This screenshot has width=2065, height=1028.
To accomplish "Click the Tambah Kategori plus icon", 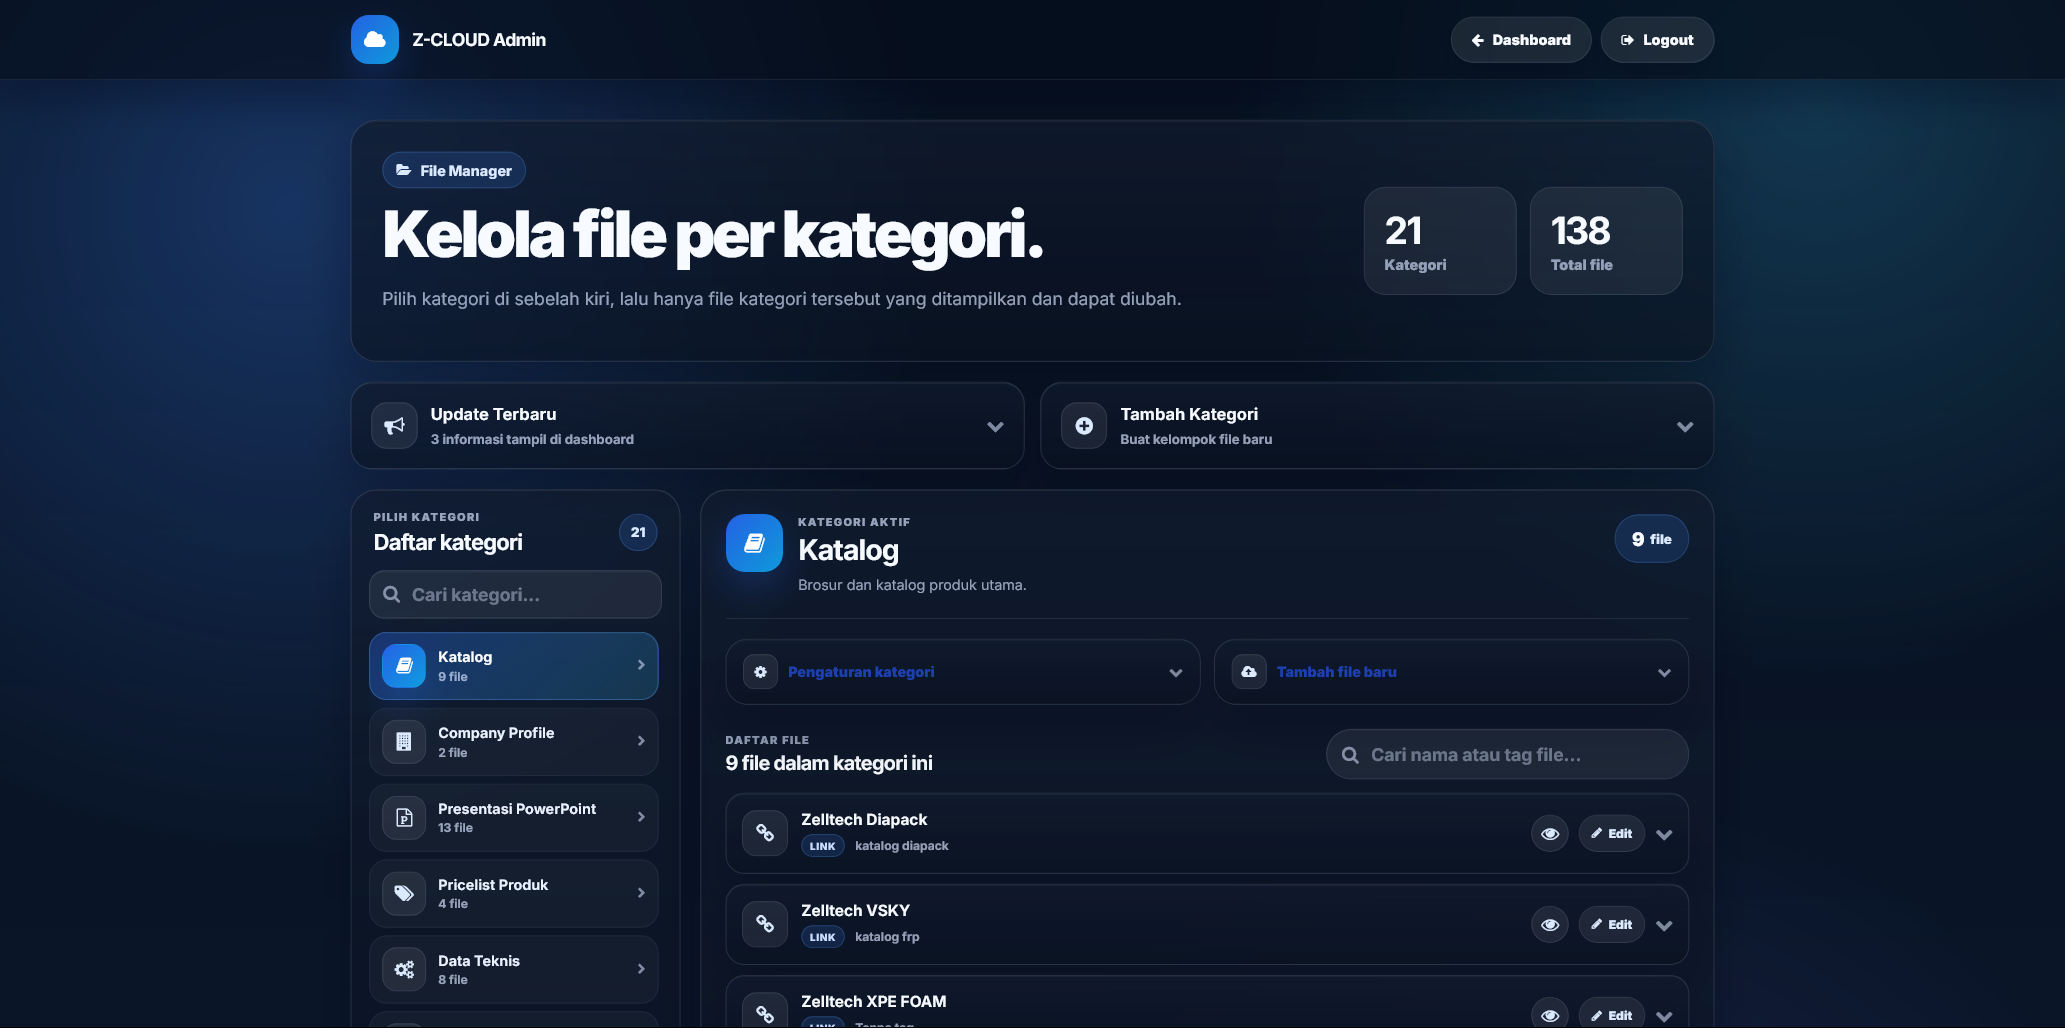I will [x=1084, y=426].
